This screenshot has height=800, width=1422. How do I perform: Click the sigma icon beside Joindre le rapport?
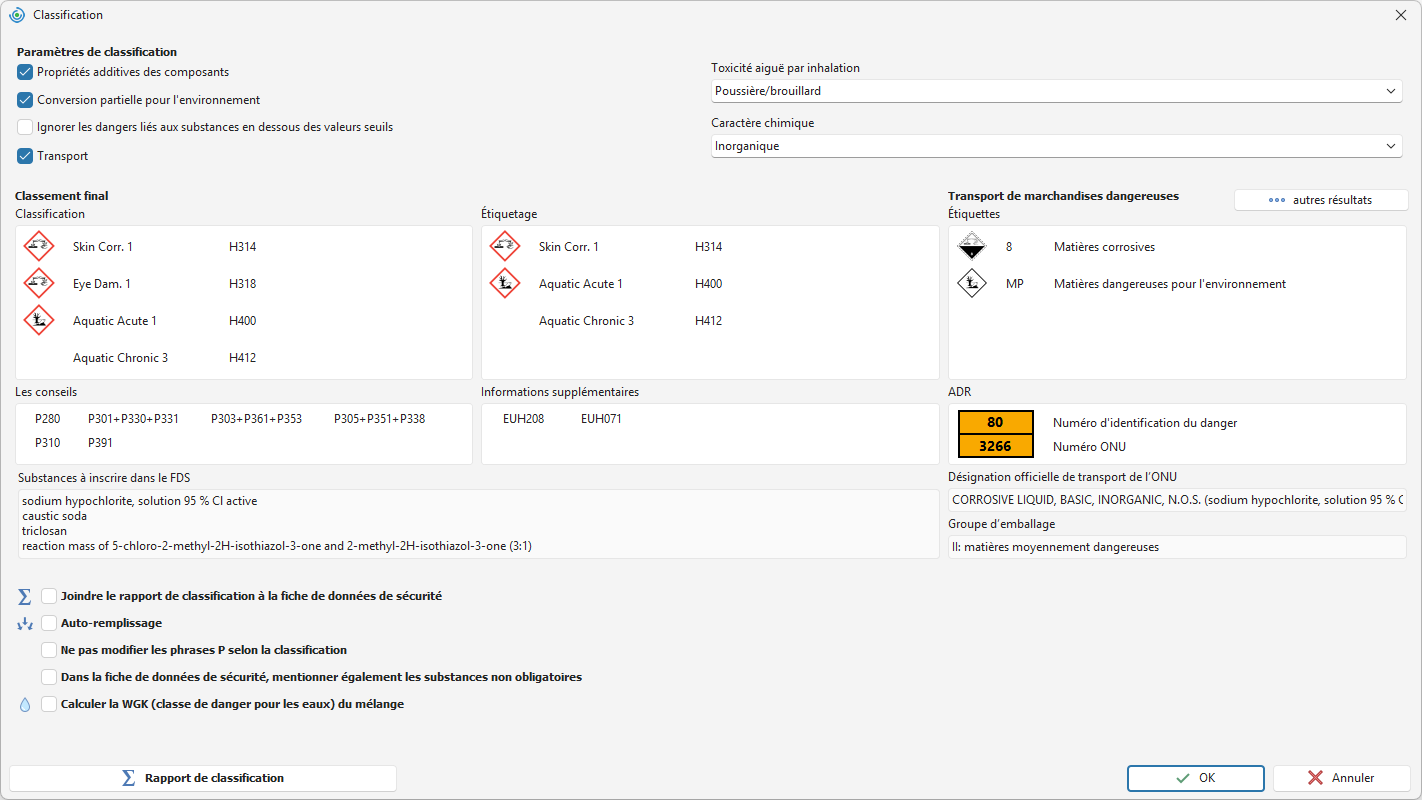point(25,597)
